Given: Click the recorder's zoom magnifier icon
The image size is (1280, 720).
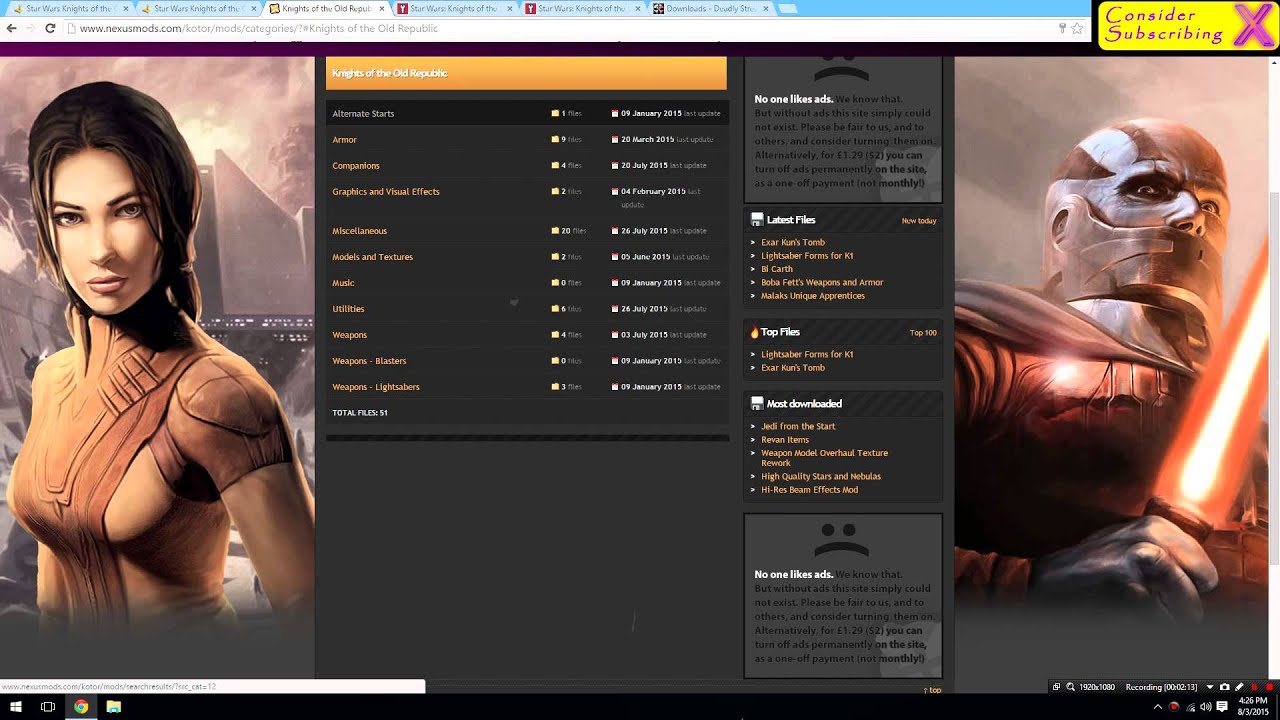Looking at the screenshot, I should [x=1070, y=687].
